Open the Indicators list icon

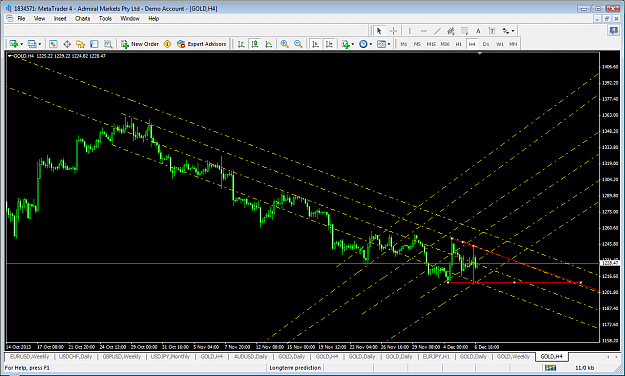[x=345, y=44]
